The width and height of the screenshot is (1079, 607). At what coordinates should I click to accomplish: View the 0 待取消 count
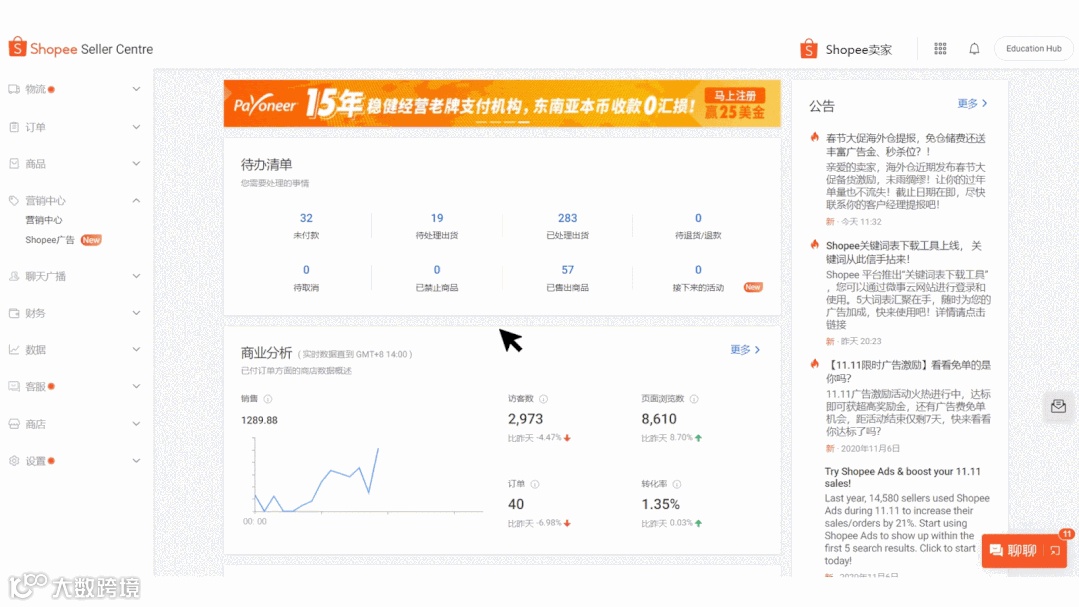click(306, 278)
